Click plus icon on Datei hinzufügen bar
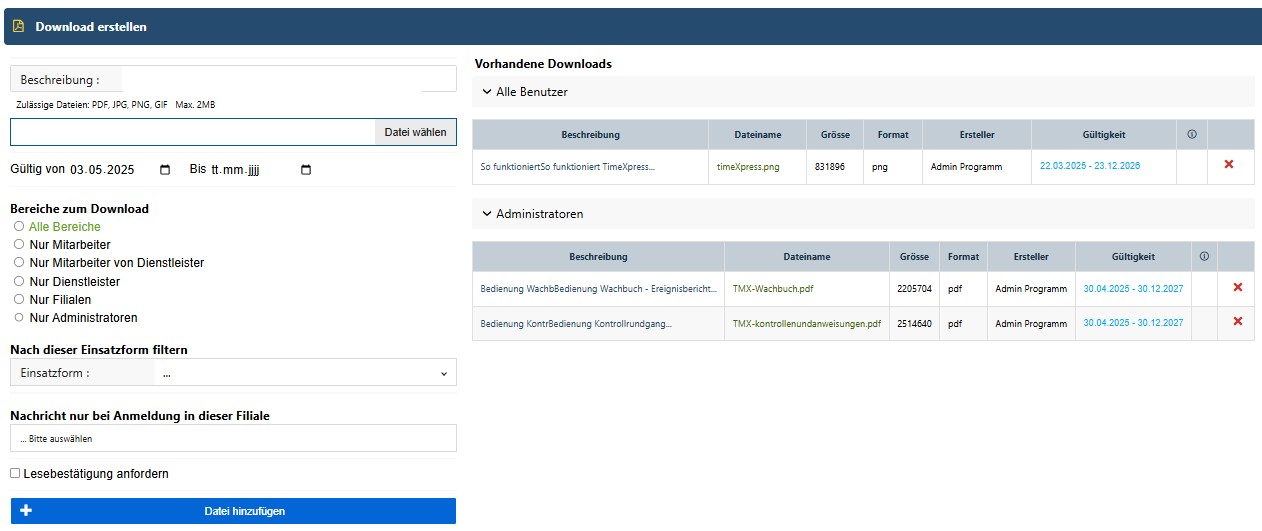Viewport: 1262px width, 531px height. (27, 511)
